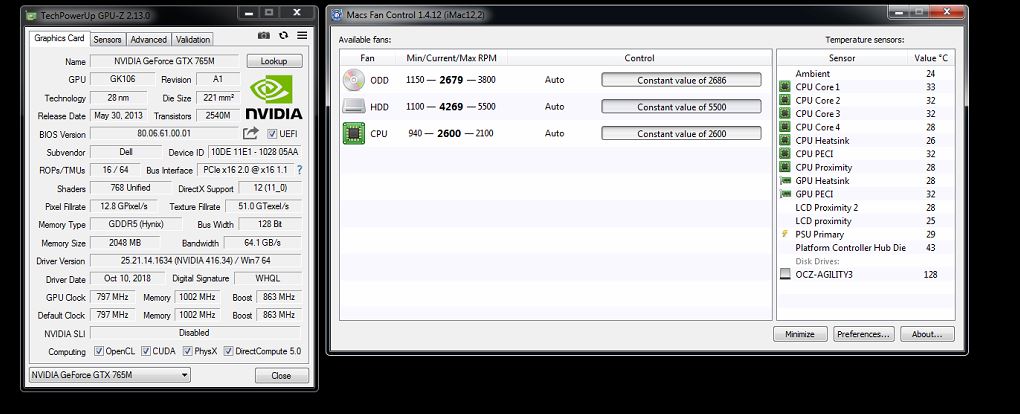This screenshot has height=414, width=1020.
Task: Click the Close button in GPU-Z
Action: [x=281, y=376]
